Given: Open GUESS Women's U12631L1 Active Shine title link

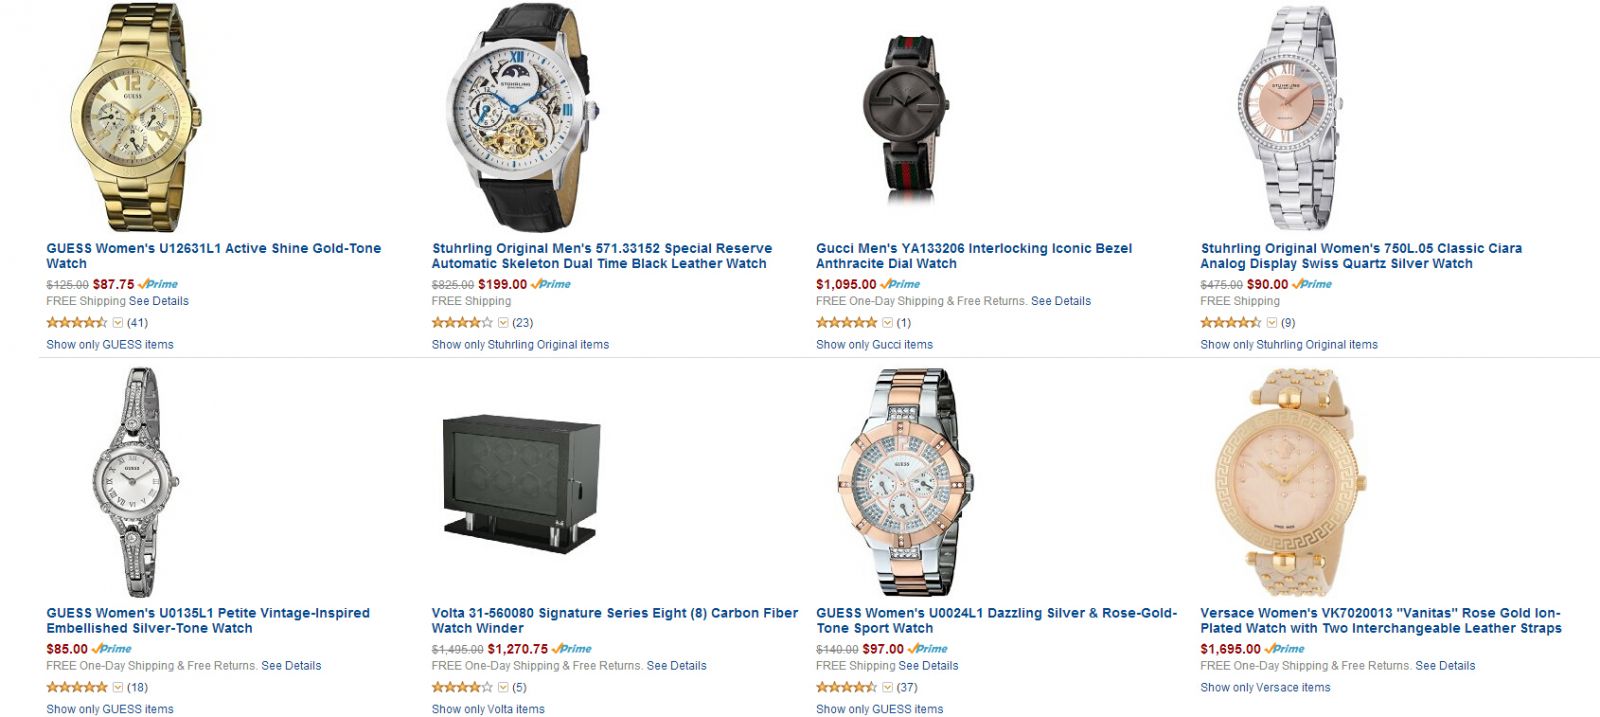Looking at the screenshot, I should coord(213,256).
